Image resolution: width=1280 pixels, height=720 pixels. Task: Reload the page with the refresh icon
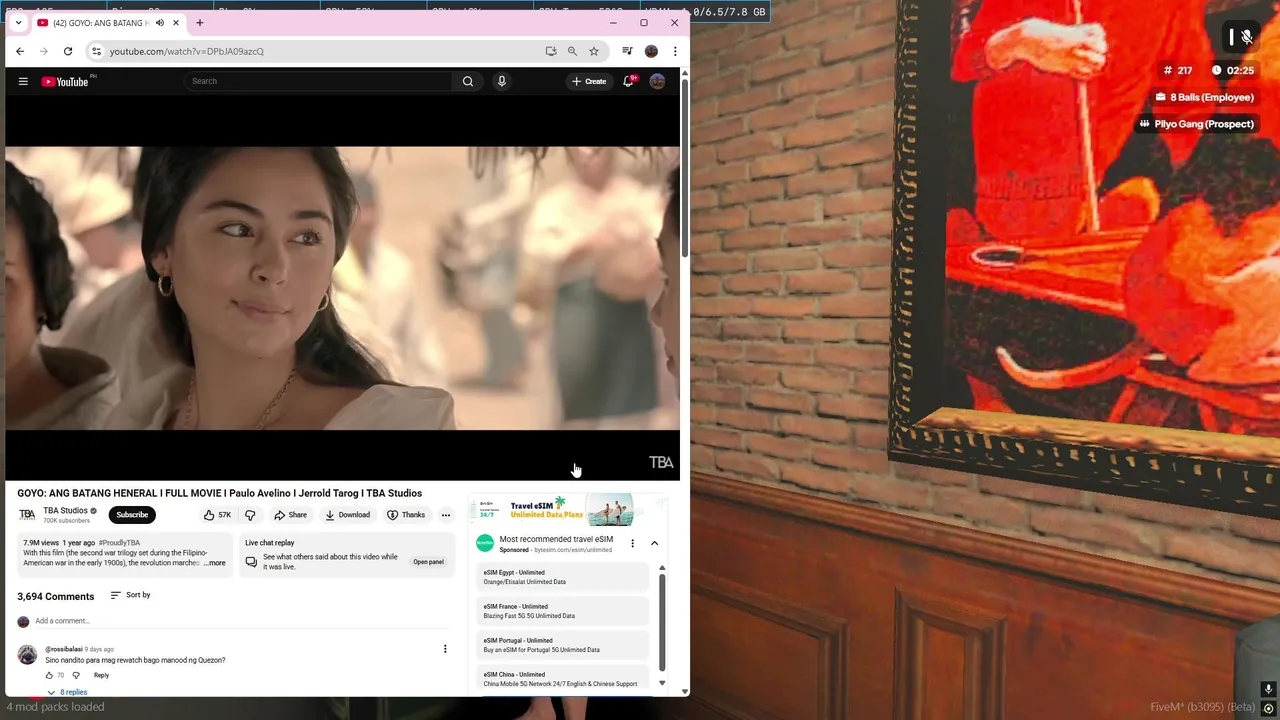[x=68, y=51]
